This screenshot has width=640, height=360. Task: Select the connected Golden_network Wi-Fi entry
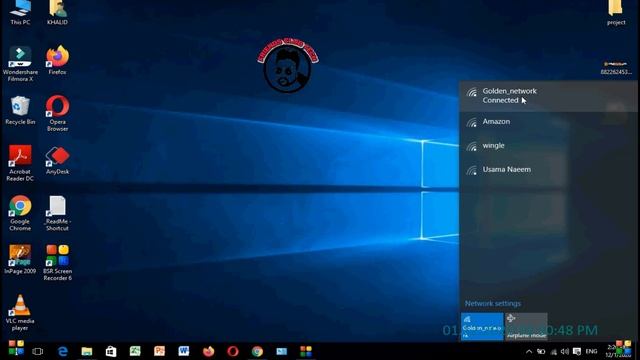pos(548,96)
